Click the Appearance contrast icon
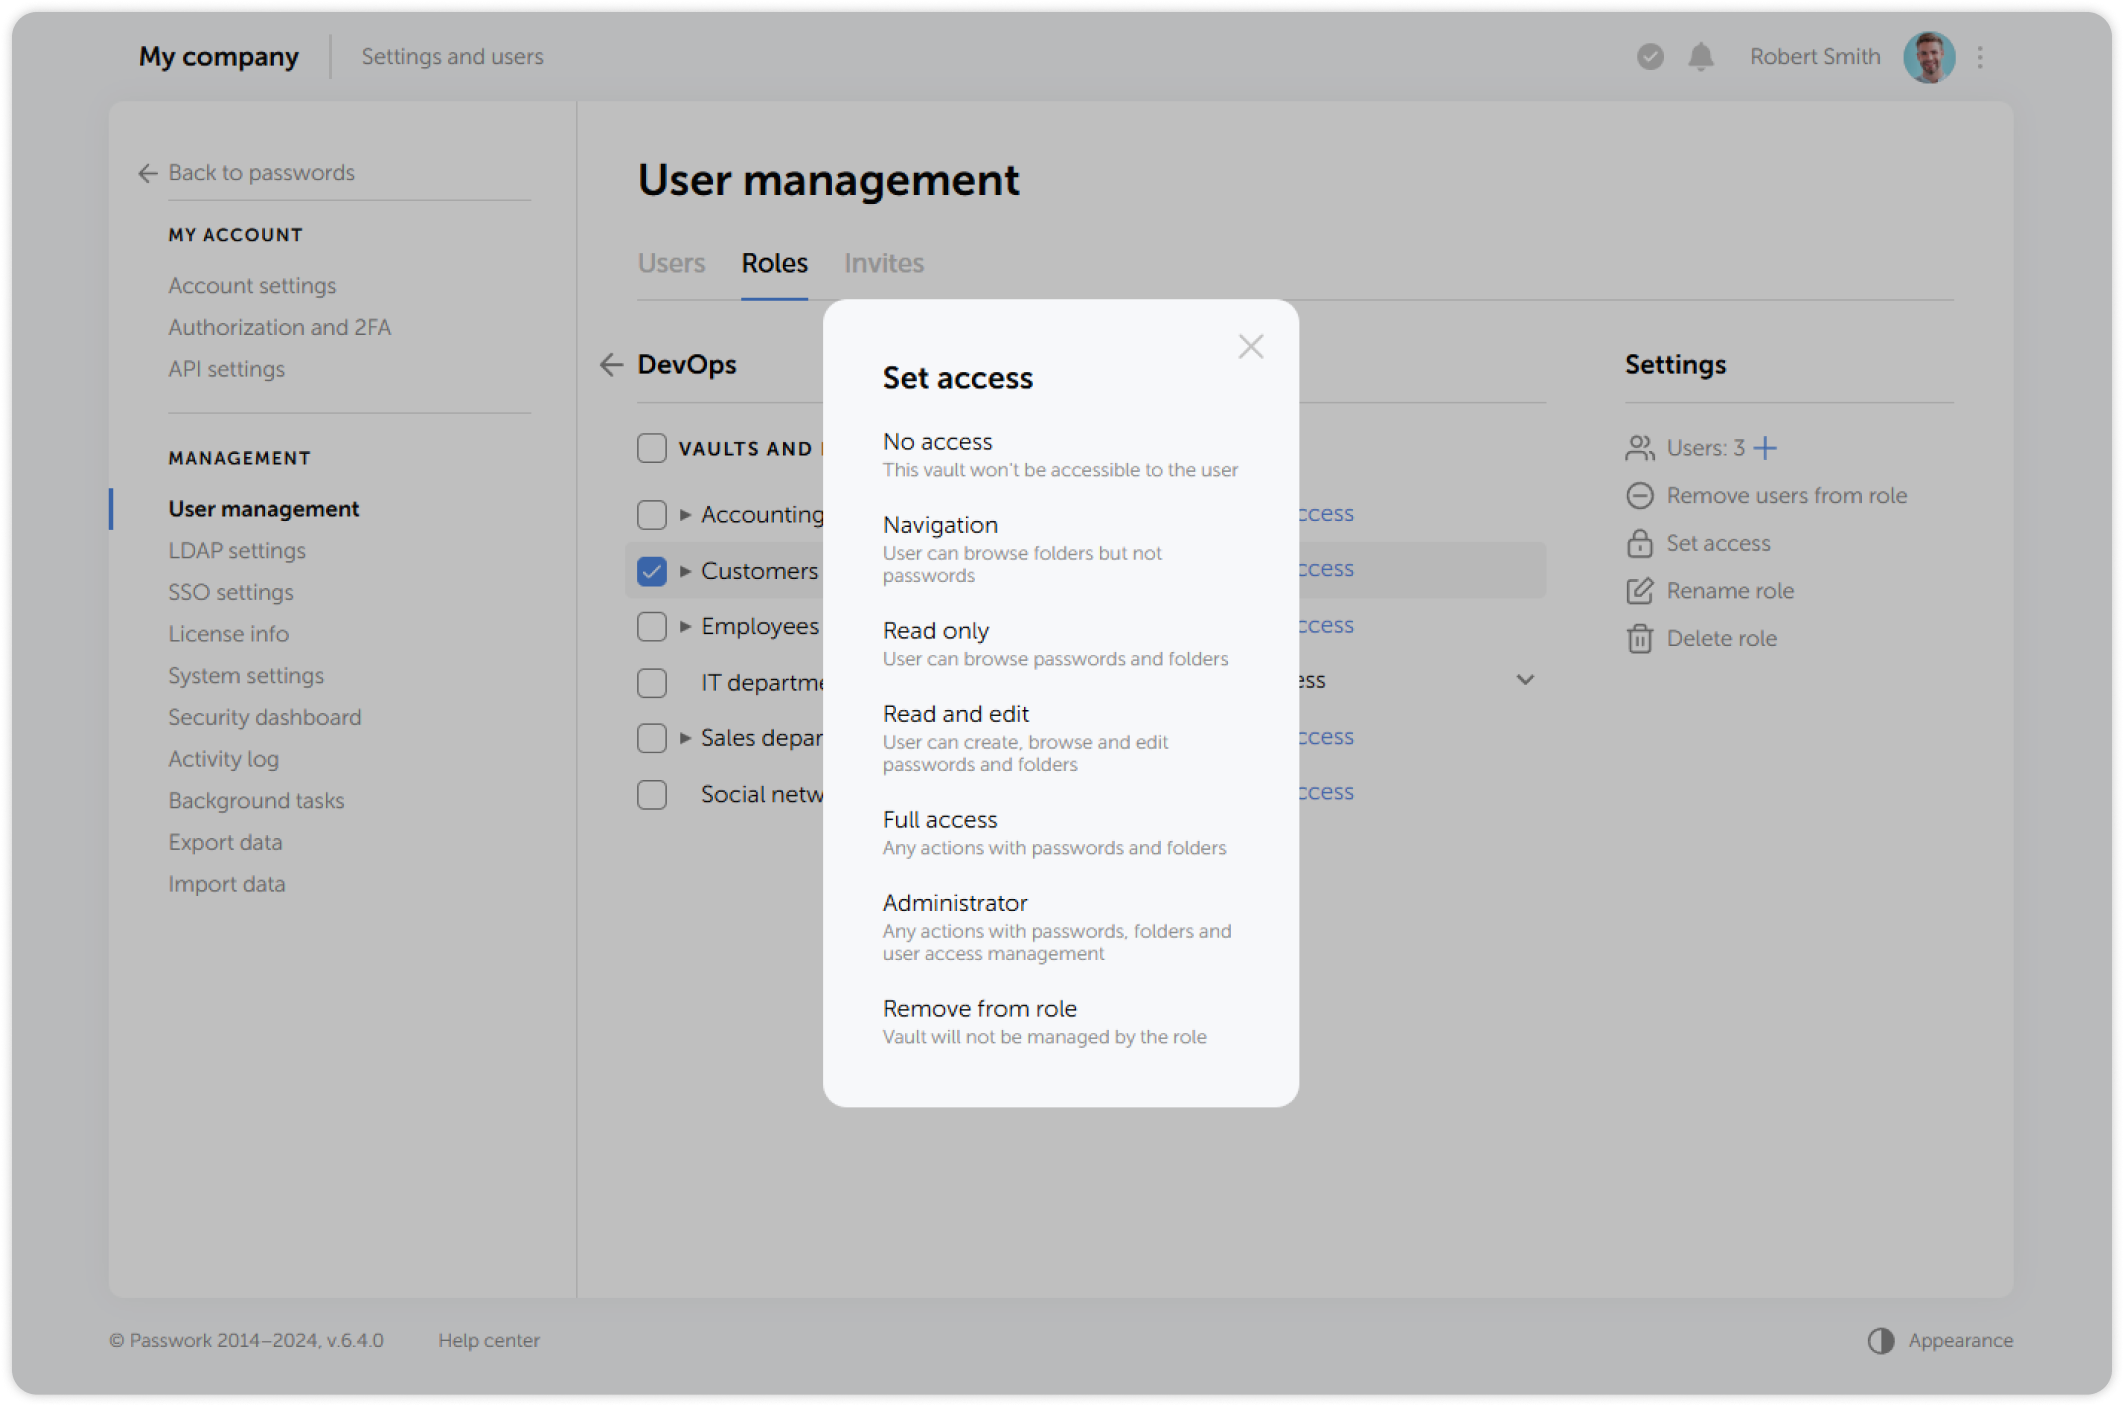 1880,1341
